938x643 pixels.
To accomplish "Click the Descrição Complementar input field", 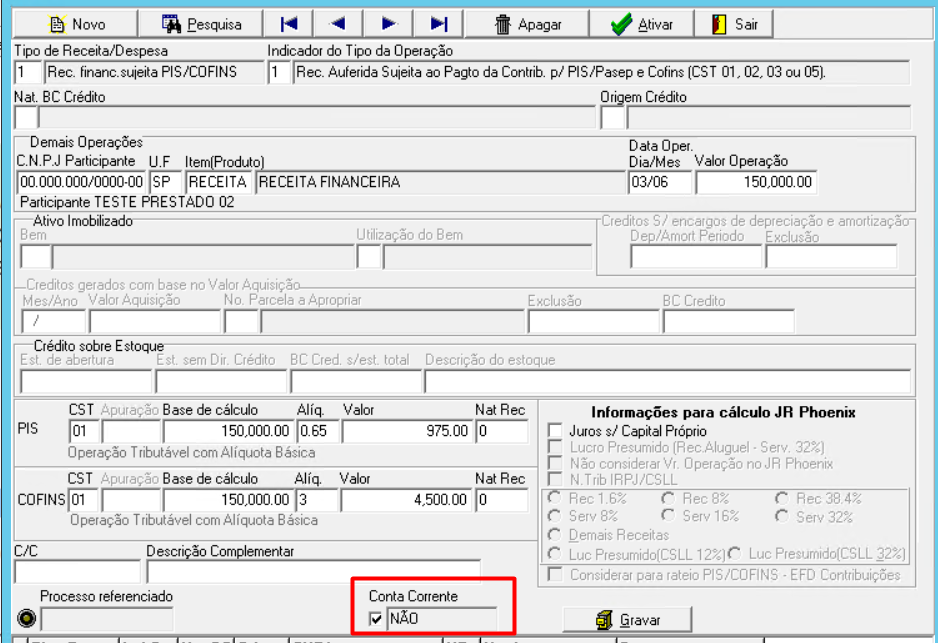I will pos(313,572).
